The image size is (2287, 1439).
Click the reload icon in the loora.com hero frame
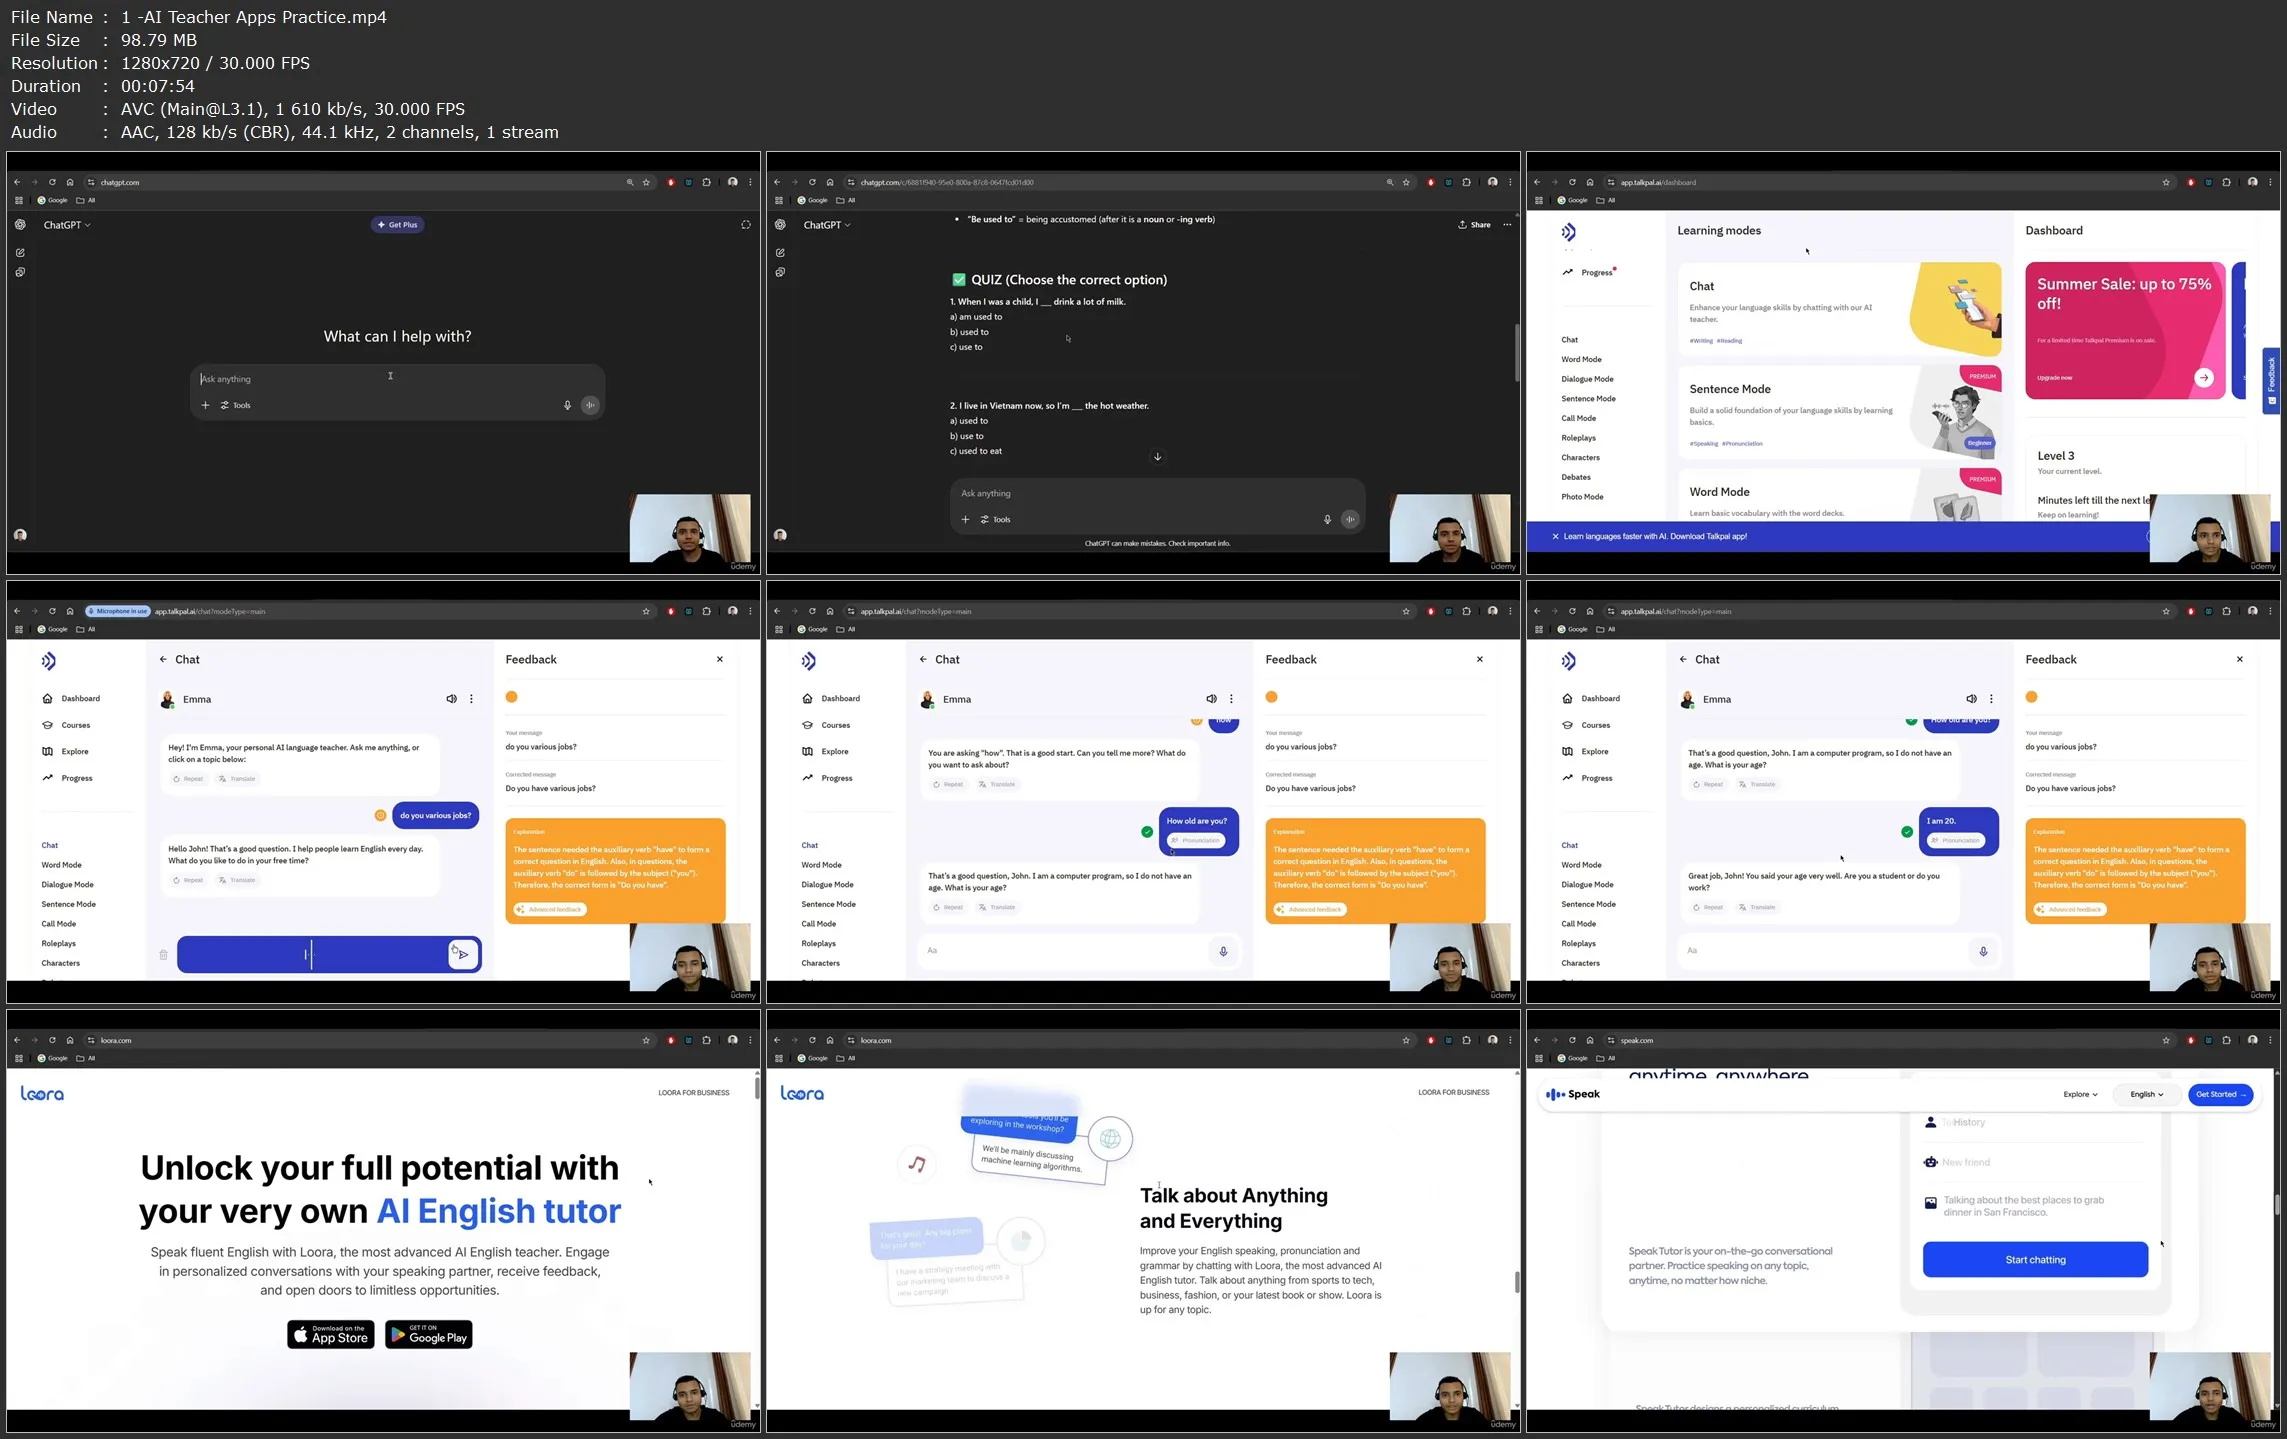(52, 1041)
